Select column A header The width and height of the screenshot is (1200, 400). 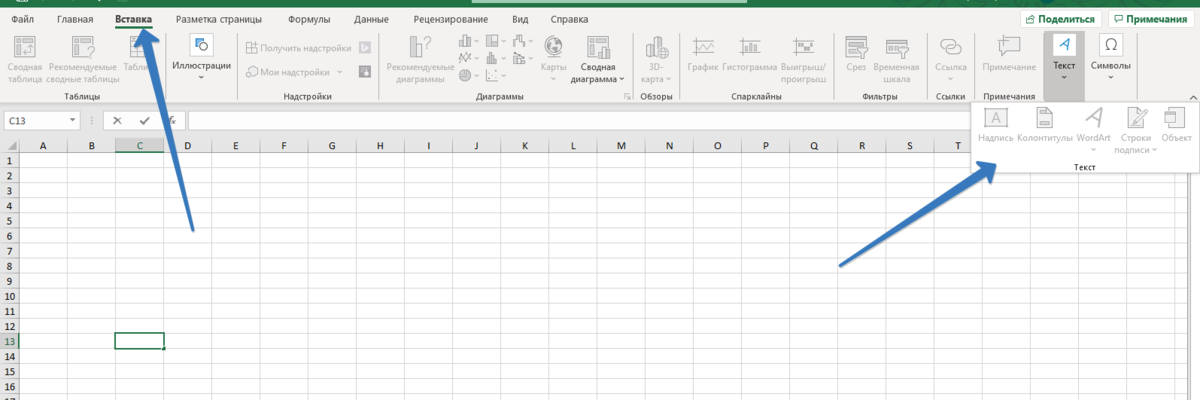coord(43,146)
